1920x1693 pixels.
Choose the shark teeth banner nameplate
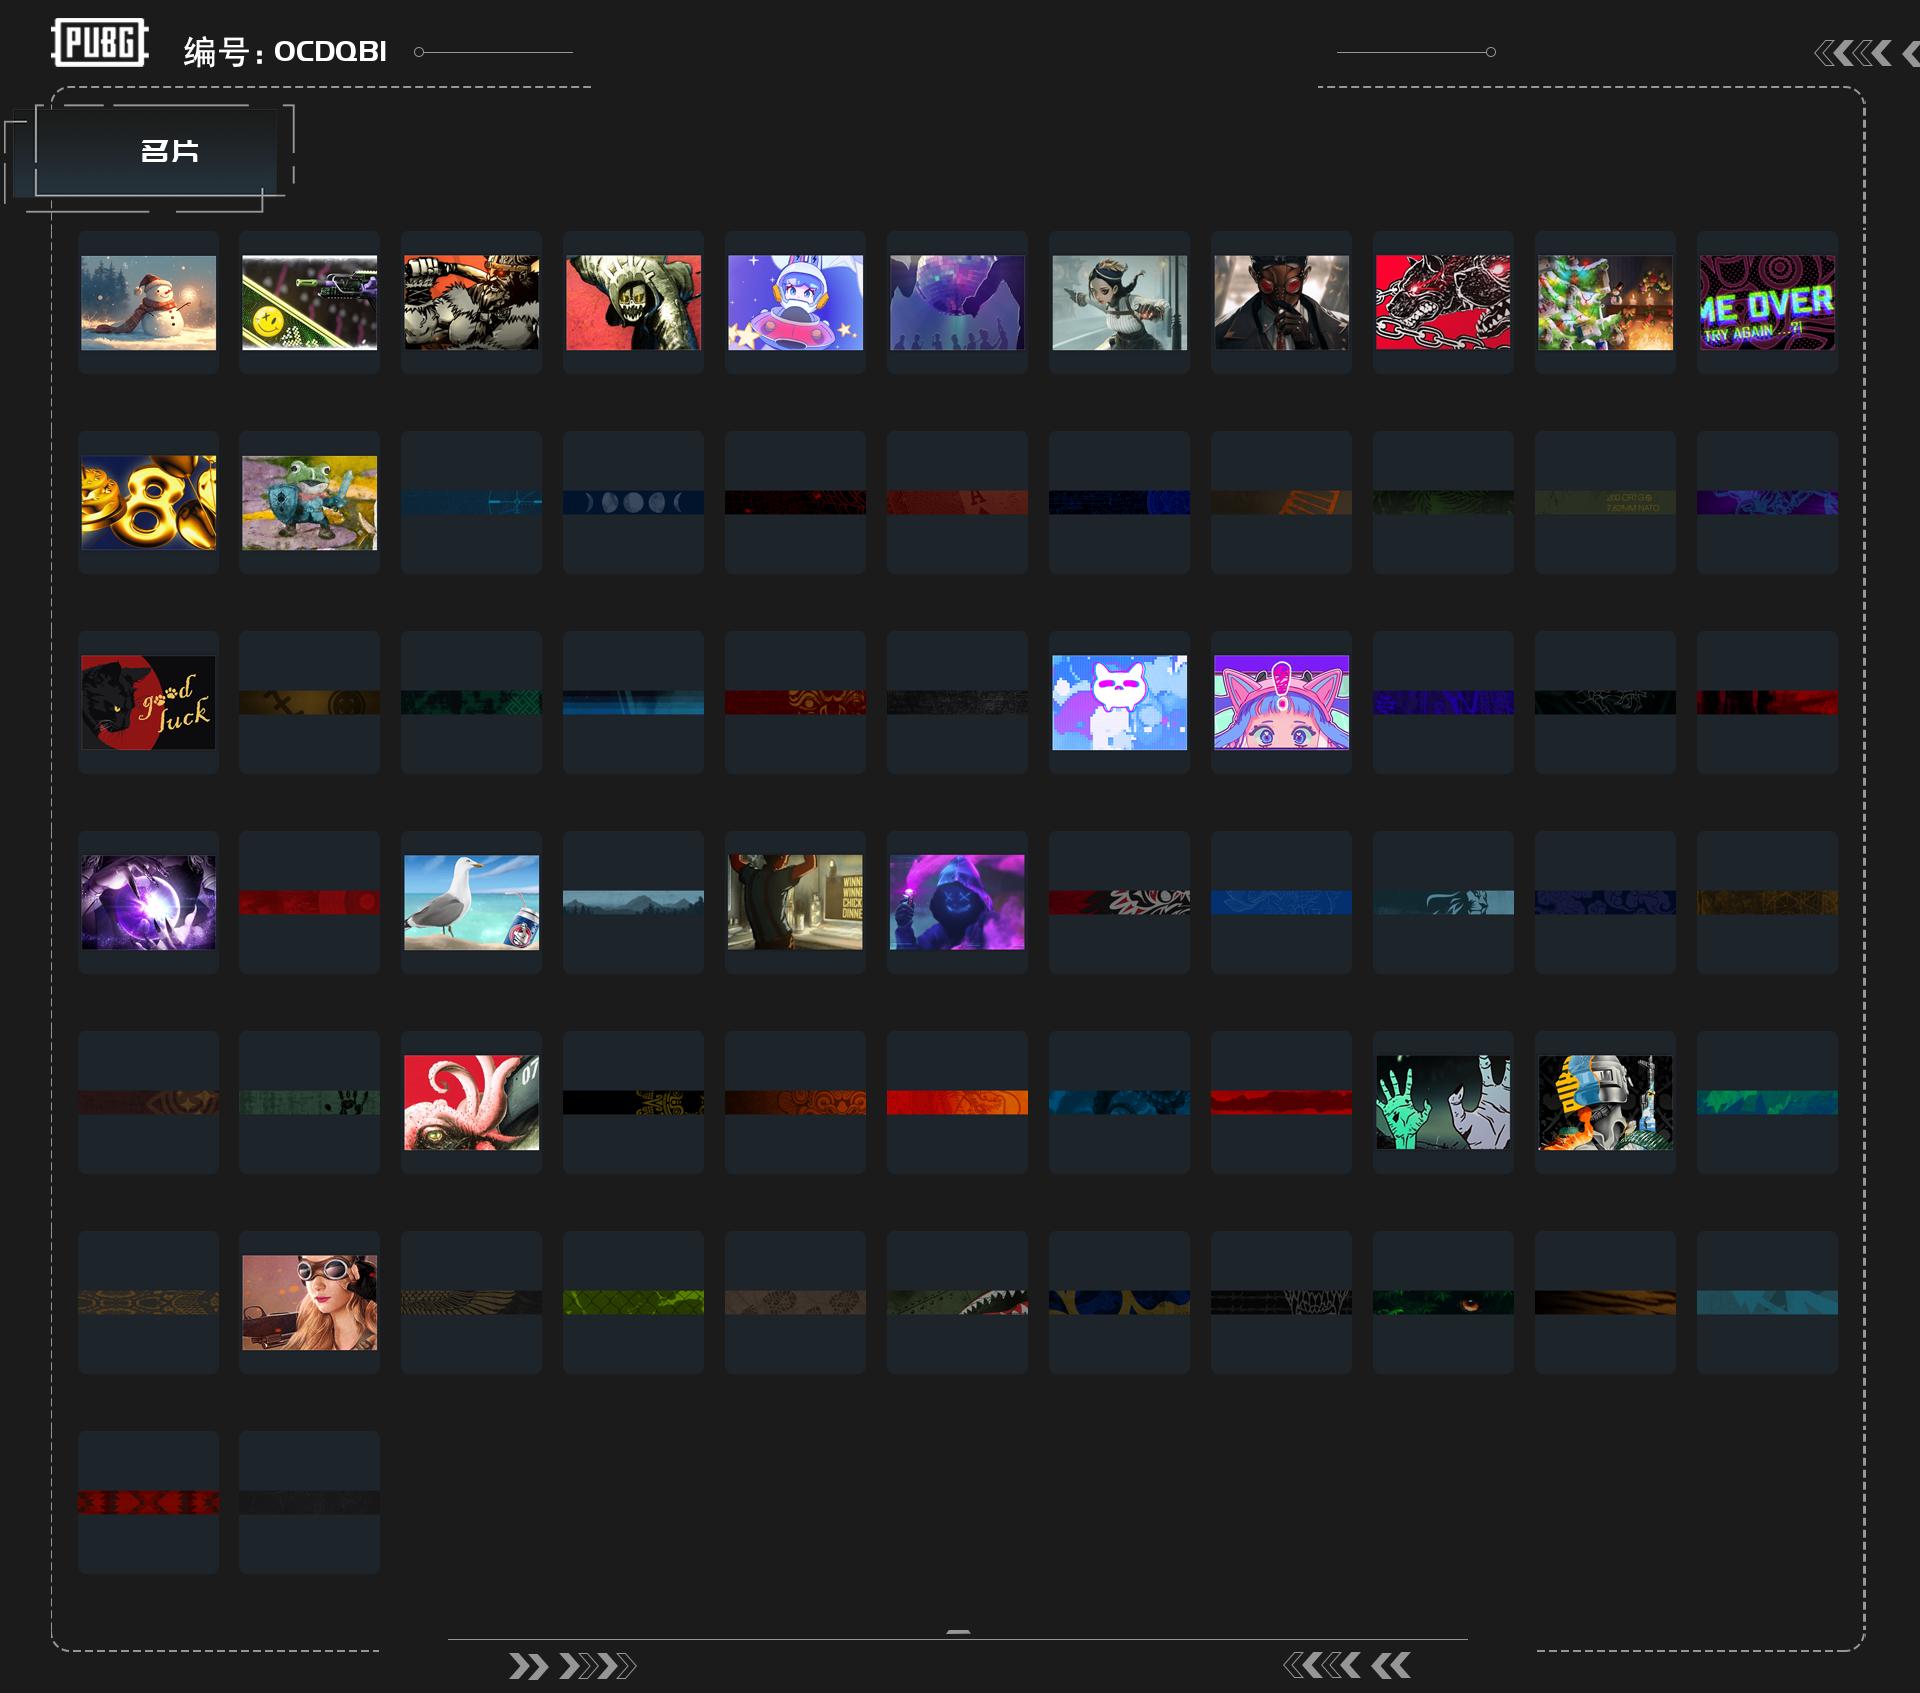click(x=957, y=1302)
